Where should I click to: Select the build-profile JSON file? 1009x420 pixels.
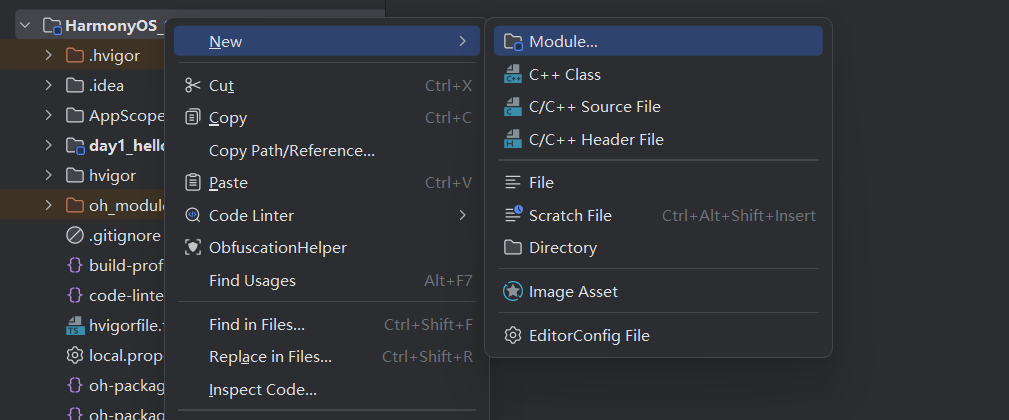coord(82,265)
